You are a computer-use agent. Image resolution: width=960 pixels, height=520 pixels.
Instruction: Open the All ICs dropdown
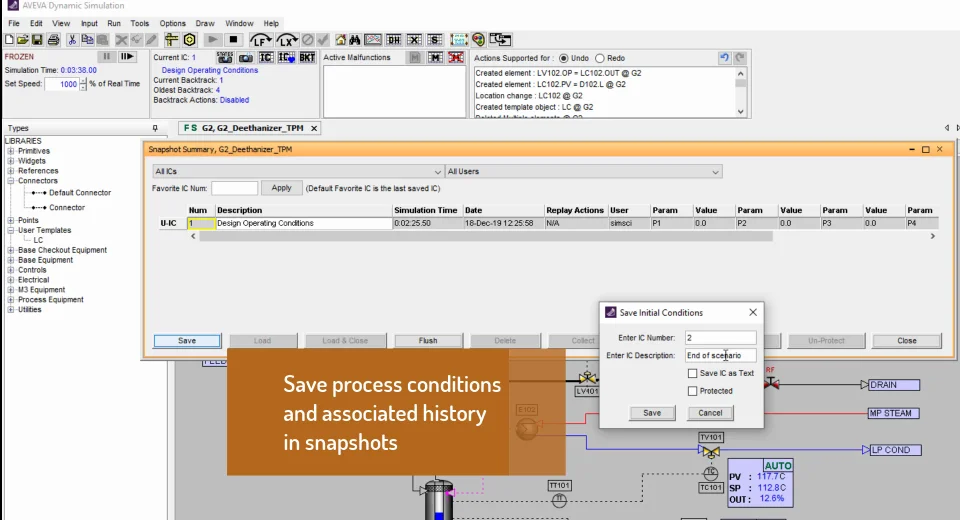click(x=298, y=171)
